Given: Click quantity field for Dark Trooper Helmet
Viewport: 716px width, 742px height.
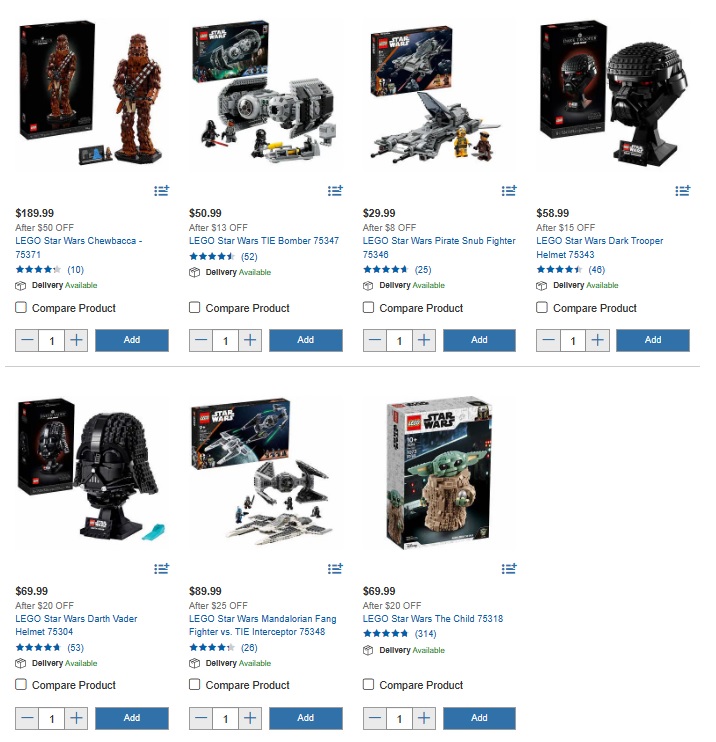Looking at the screenshot, I should [573, 340].
